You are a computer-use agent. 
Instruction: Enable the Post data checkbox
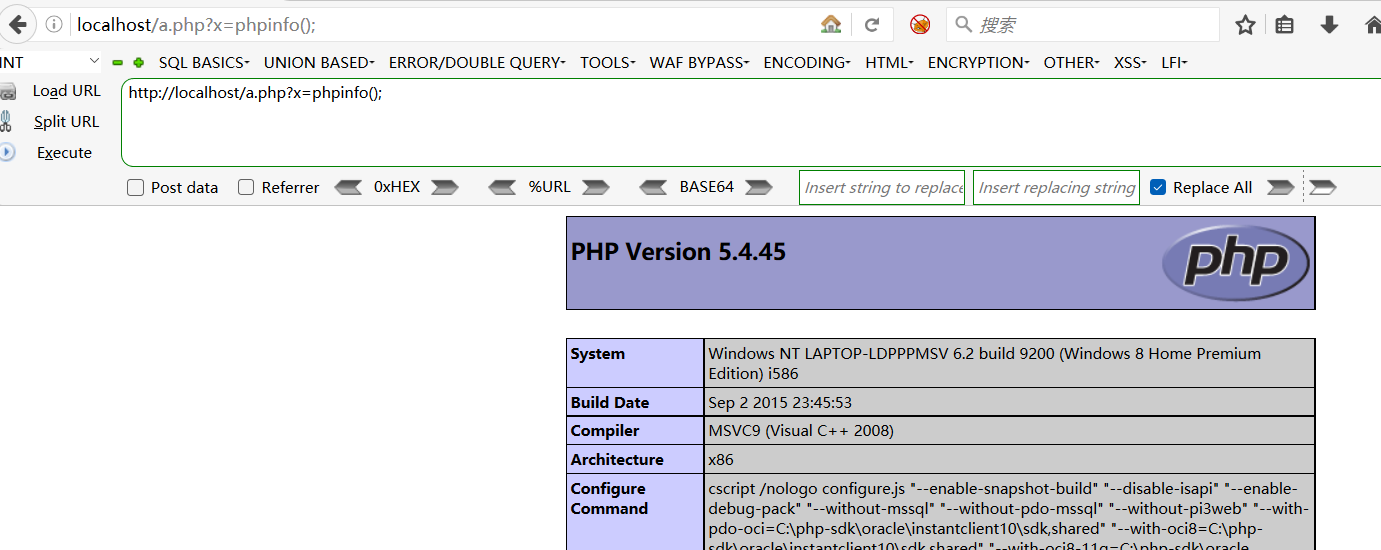click(x=136, y=188)
